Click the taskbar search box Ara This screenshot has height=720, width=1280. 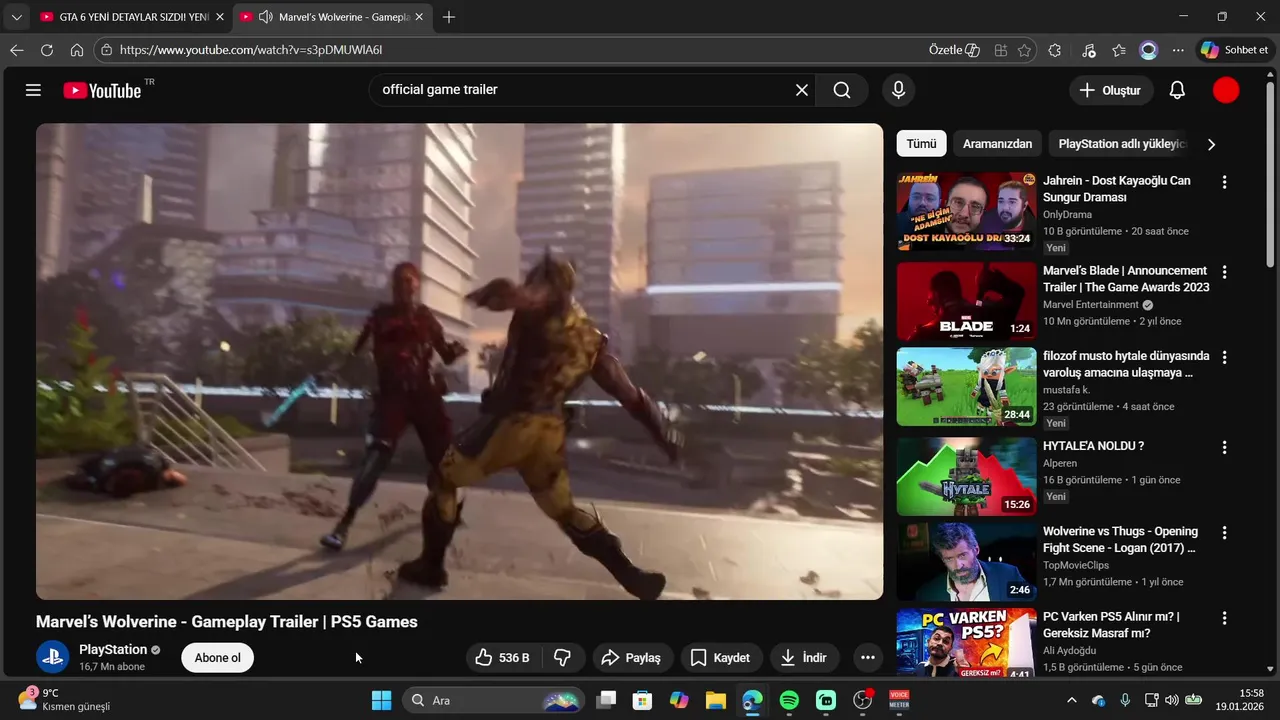[492, 700]
